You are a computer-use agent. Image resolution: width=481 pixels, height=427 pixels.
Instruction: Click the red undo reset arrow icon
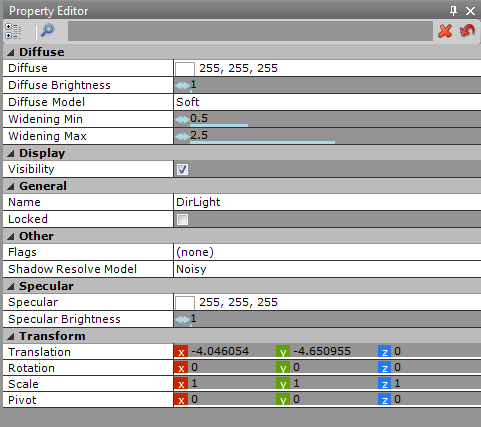(x=467, y=31)
